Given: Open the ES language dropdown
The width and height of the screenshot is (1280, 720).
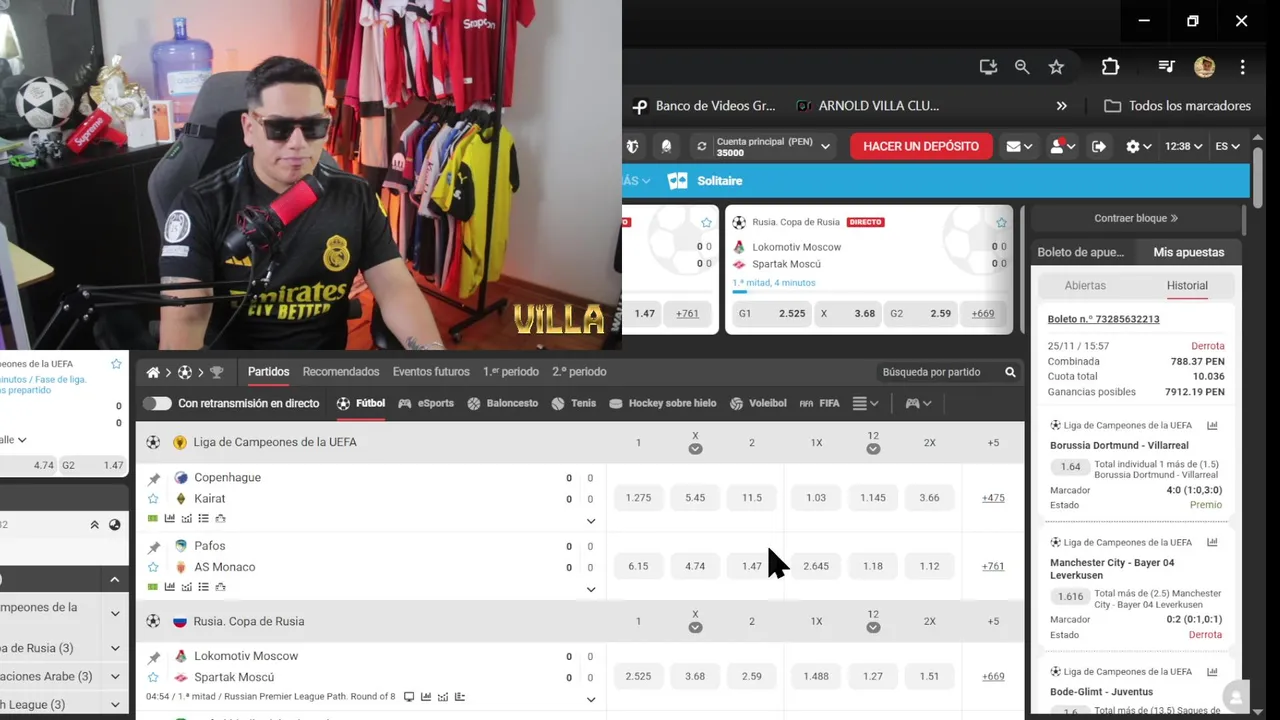Looking at the screenshot, I should coord(1227,146).
